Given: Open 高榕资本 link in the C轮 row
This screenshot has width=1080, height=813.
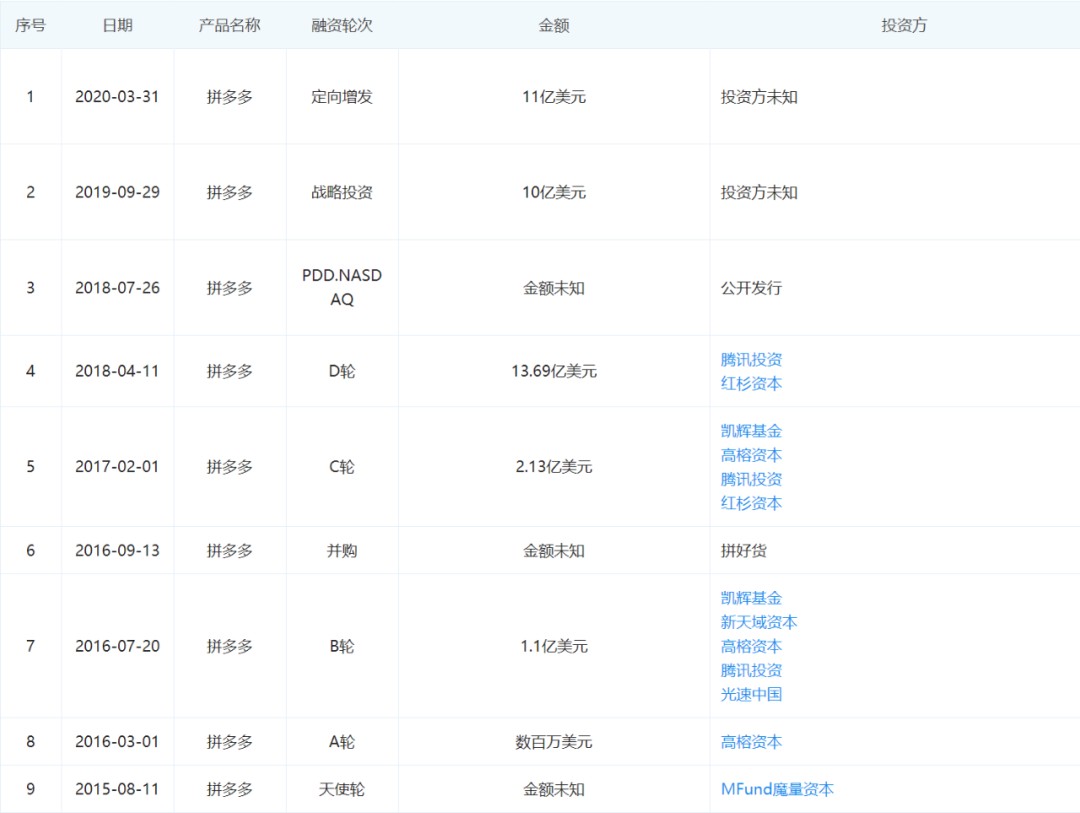Looking at the screenshot, I should [751, 455].
